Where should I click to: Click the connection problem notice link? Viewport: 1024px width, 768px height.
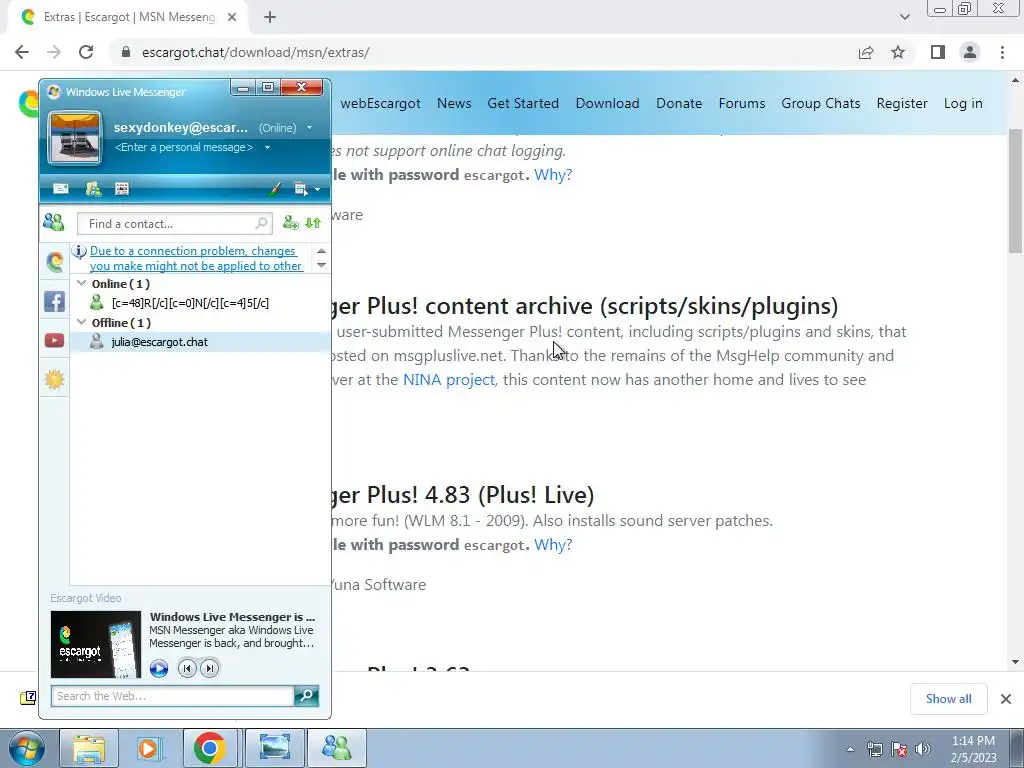pos(196,259)
